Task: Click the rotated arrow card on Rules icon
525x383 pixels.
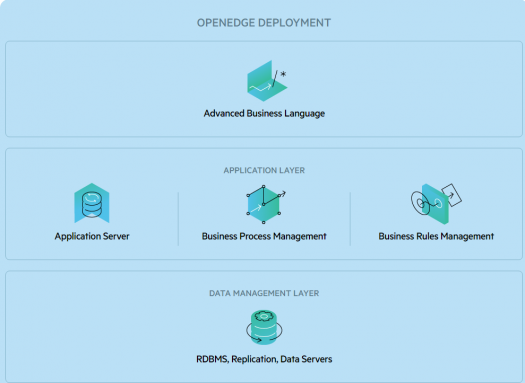Action: pos(452,195)
